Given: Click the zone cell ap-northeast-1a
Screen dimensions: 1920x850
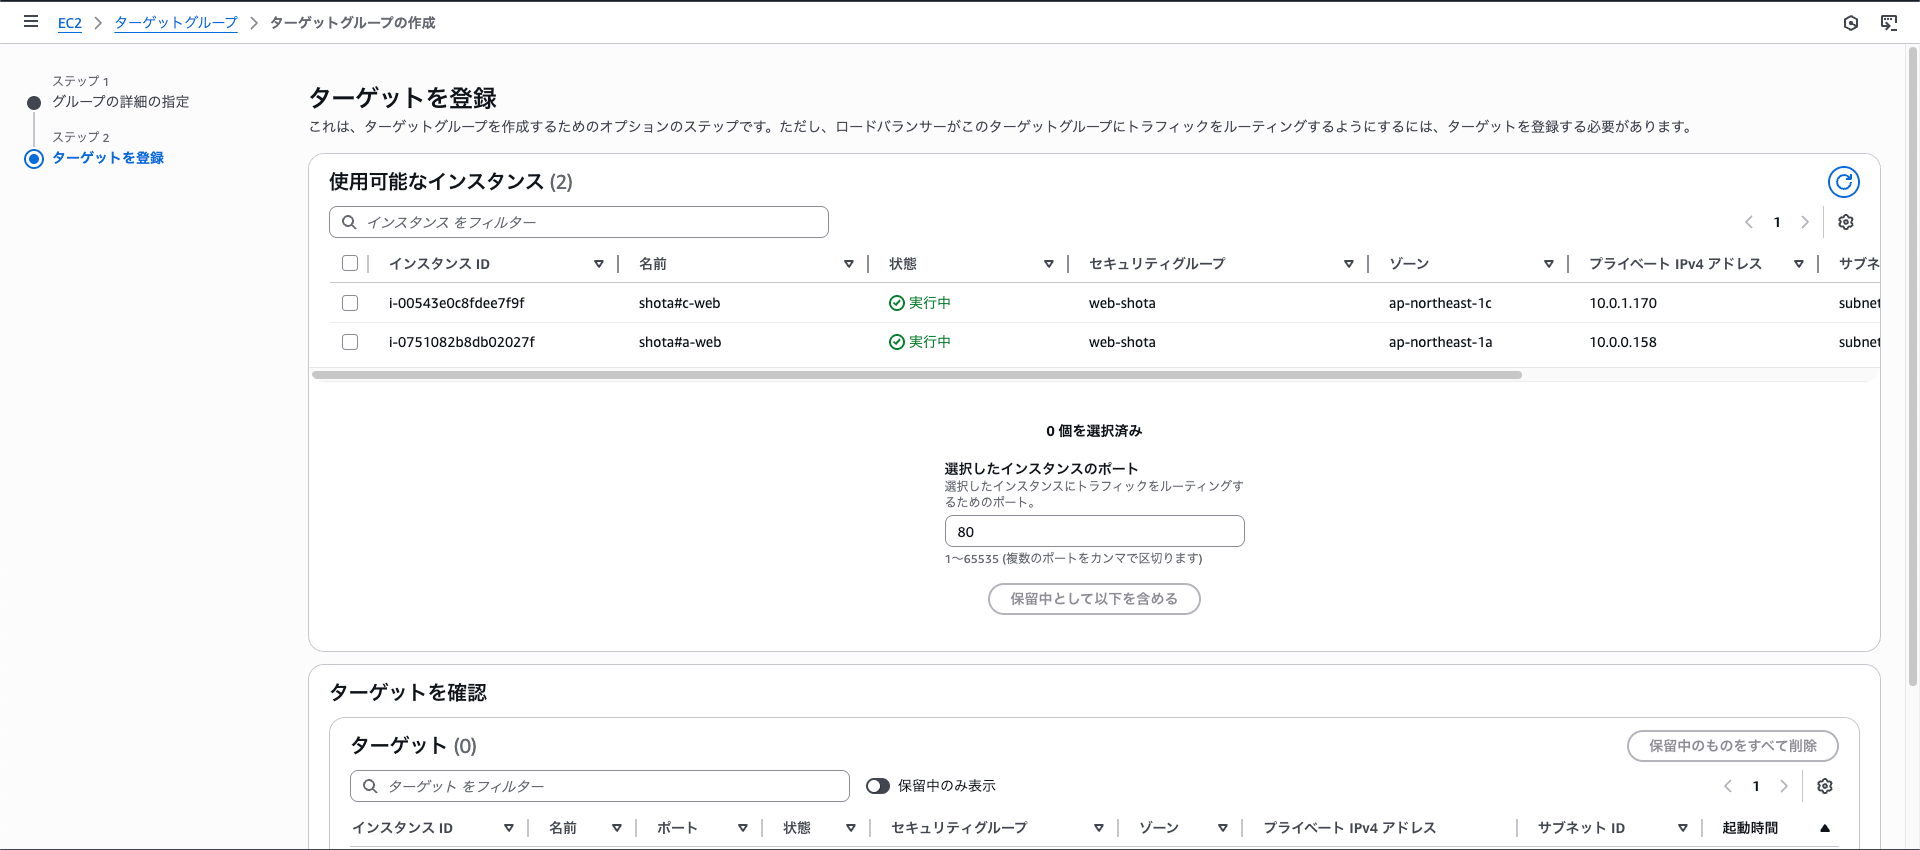Looking at the screenshot, I should point(1440,342).
